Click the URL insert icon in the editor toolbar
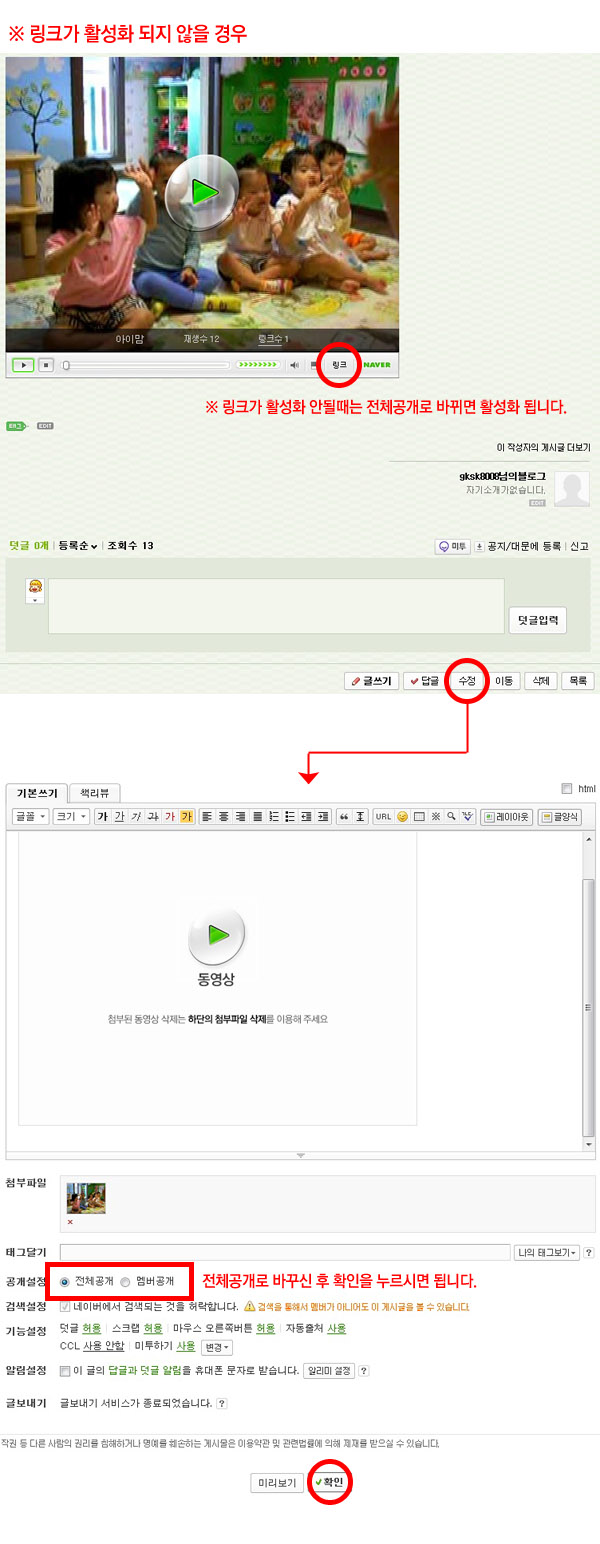Viewport: 600px width, 1544px height. (x=383, y=817)
